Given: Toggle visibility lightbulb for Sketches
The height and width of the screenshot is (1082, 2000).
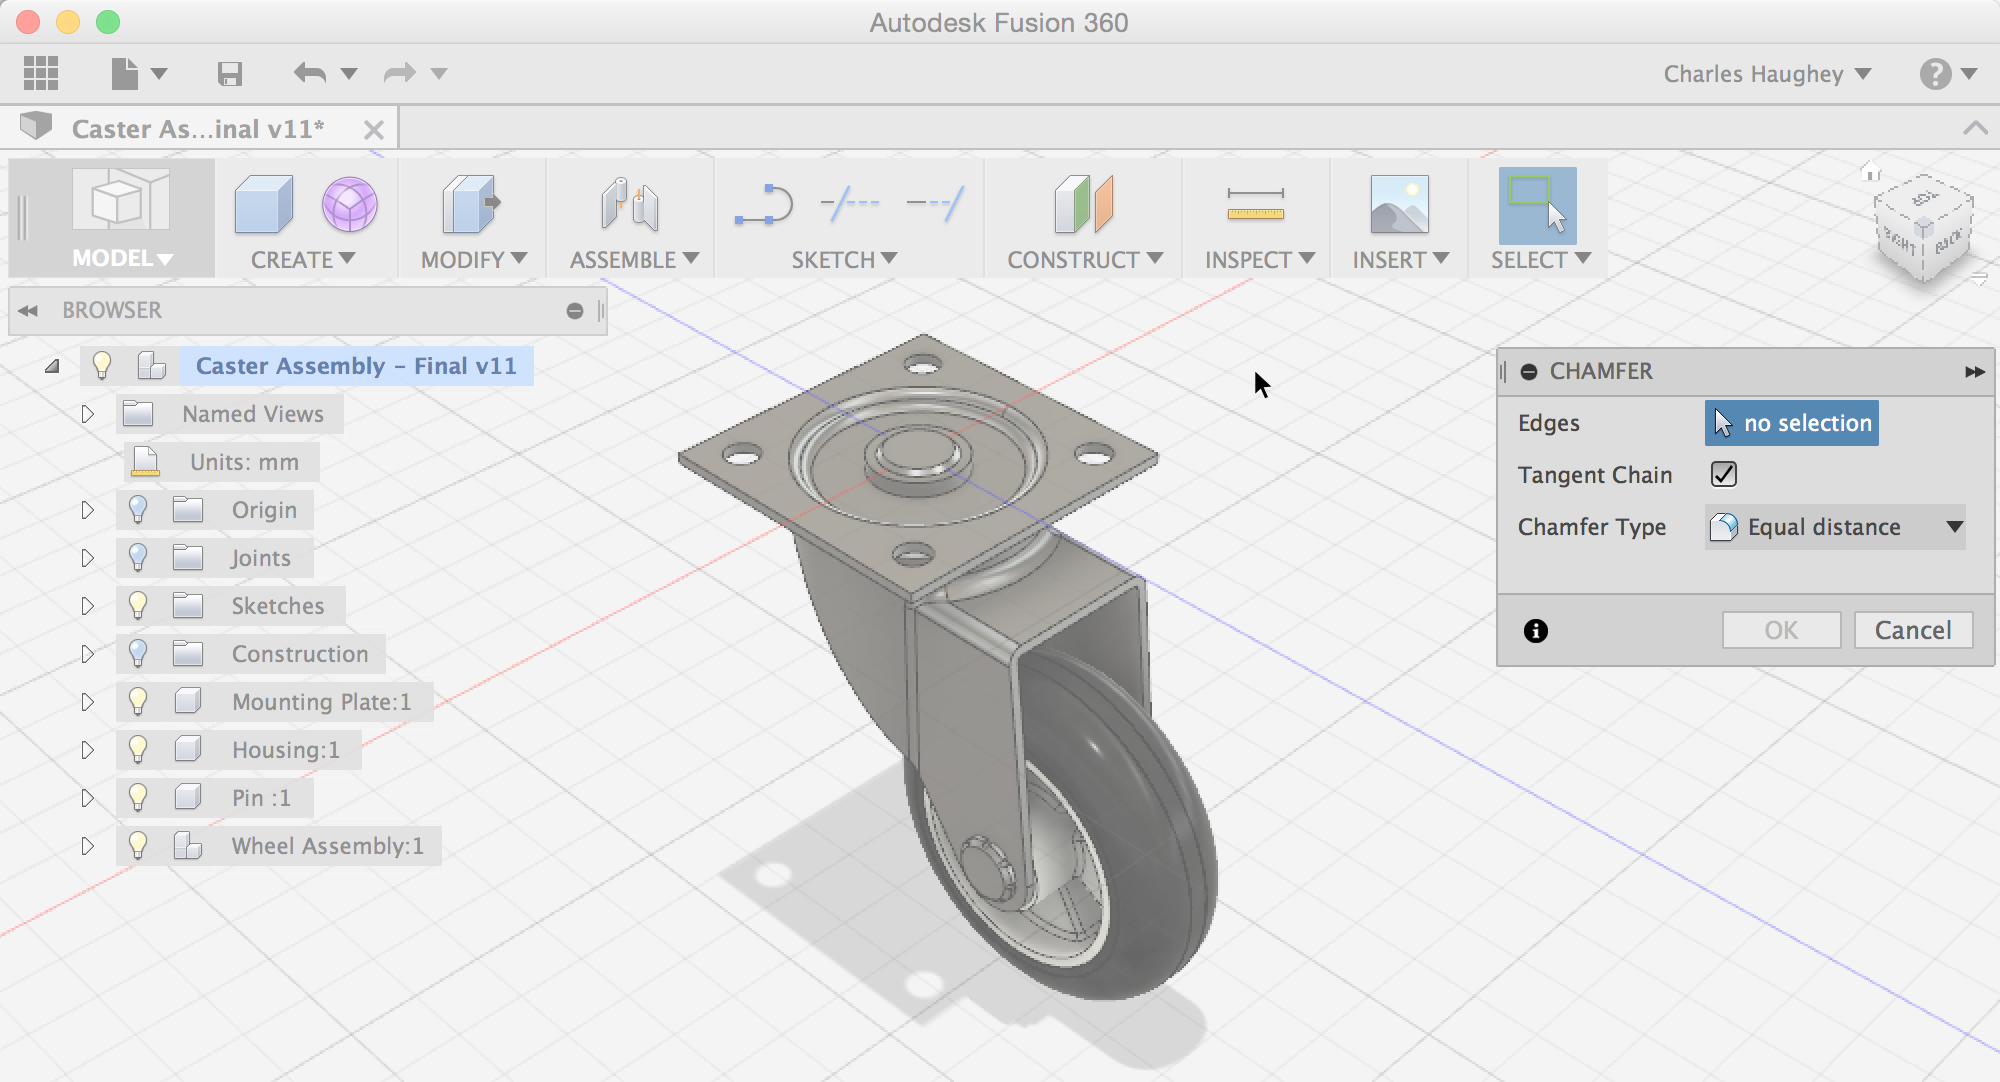Looking at the screenshot, I should (138, 605).
